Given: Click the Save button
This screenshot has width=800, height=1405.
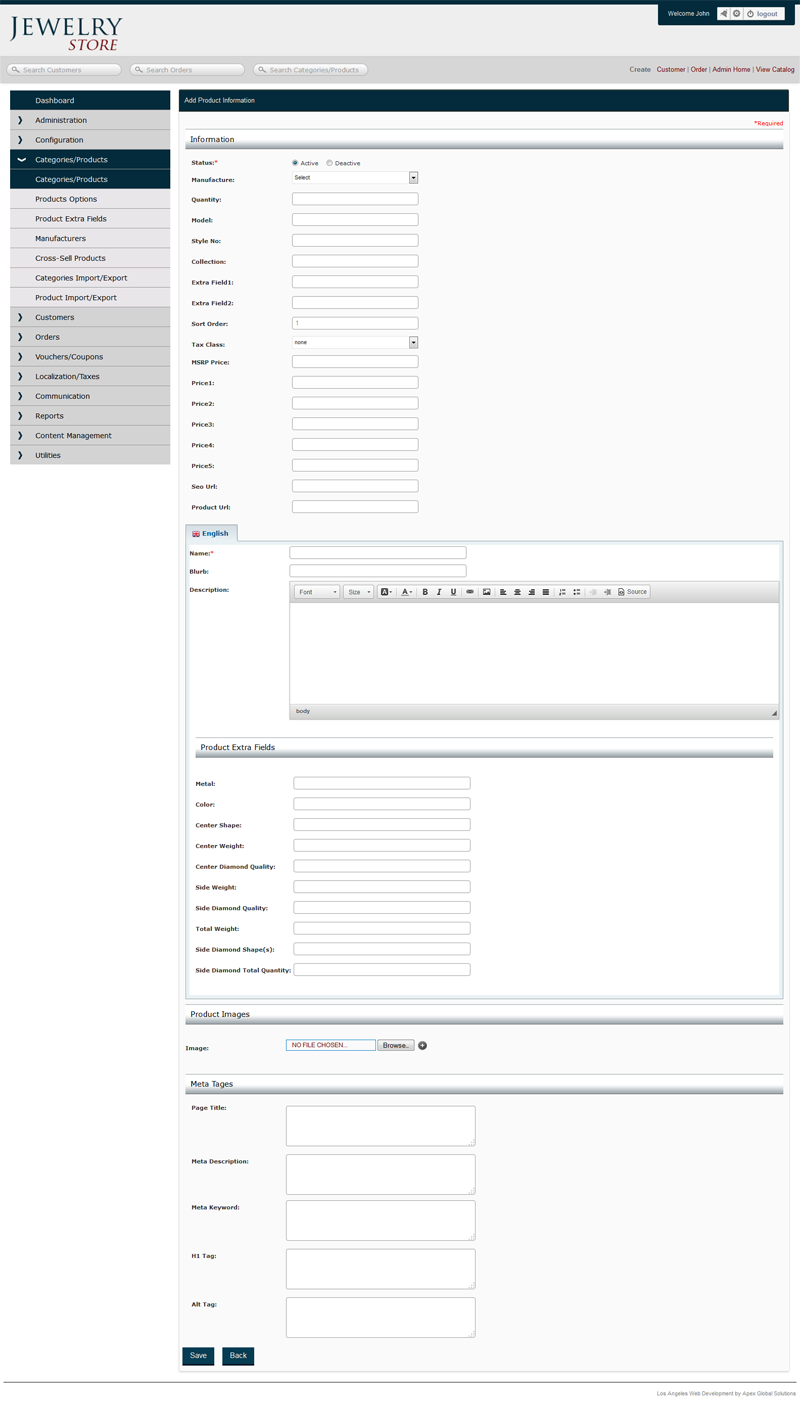Looking at the screenshot, I should click(198, 1356).
